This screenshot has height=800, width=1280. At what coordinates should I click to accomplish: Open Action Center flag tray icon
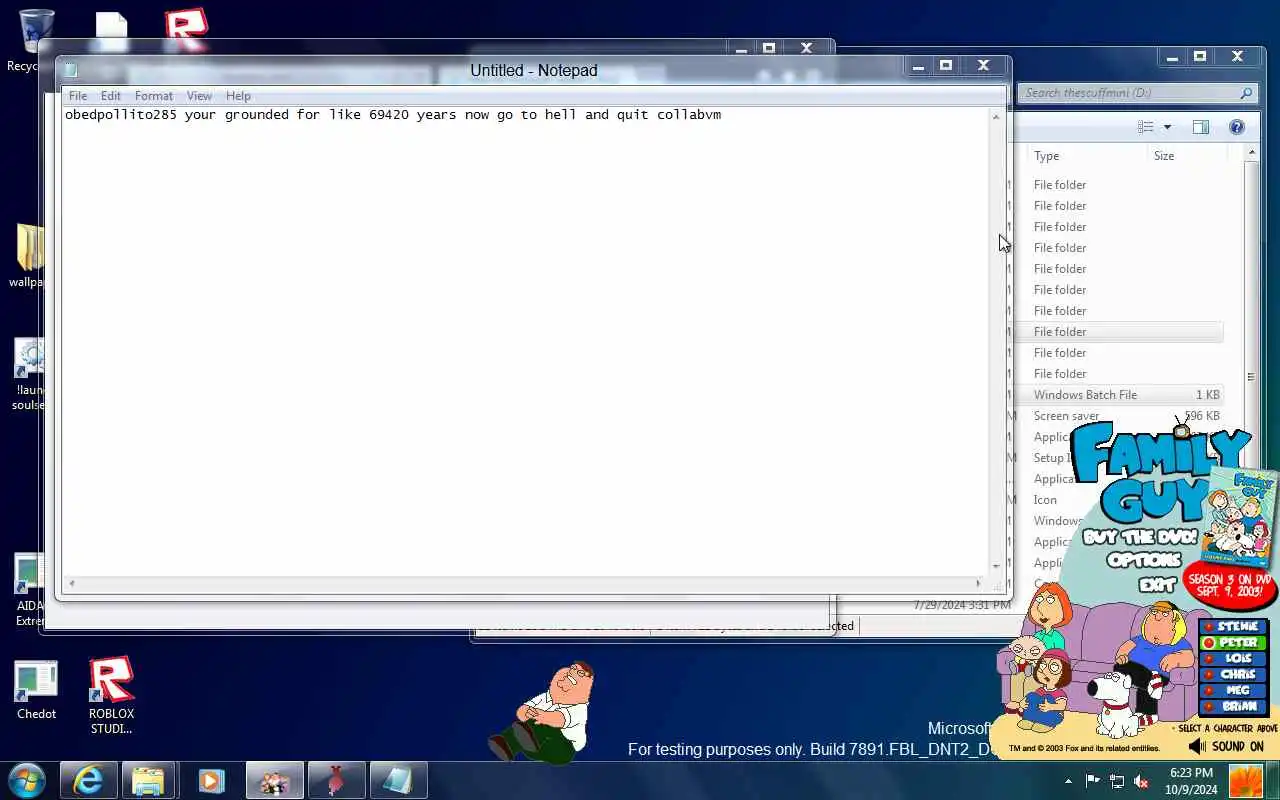[x=1092, y=781]
